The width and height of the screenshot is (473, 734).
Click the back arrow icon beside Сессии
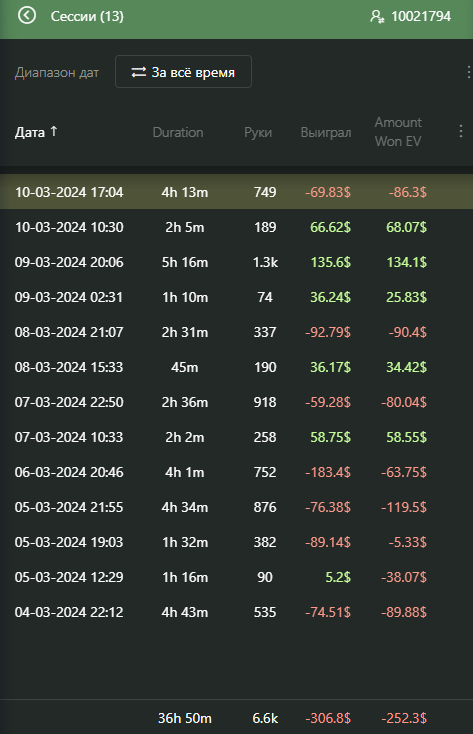(x=27, y=15)
